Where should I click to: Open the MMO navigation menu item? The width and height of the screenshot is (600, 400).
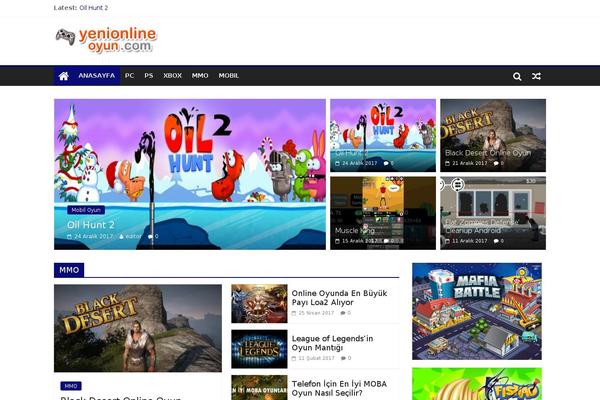(x=200, y=75)
